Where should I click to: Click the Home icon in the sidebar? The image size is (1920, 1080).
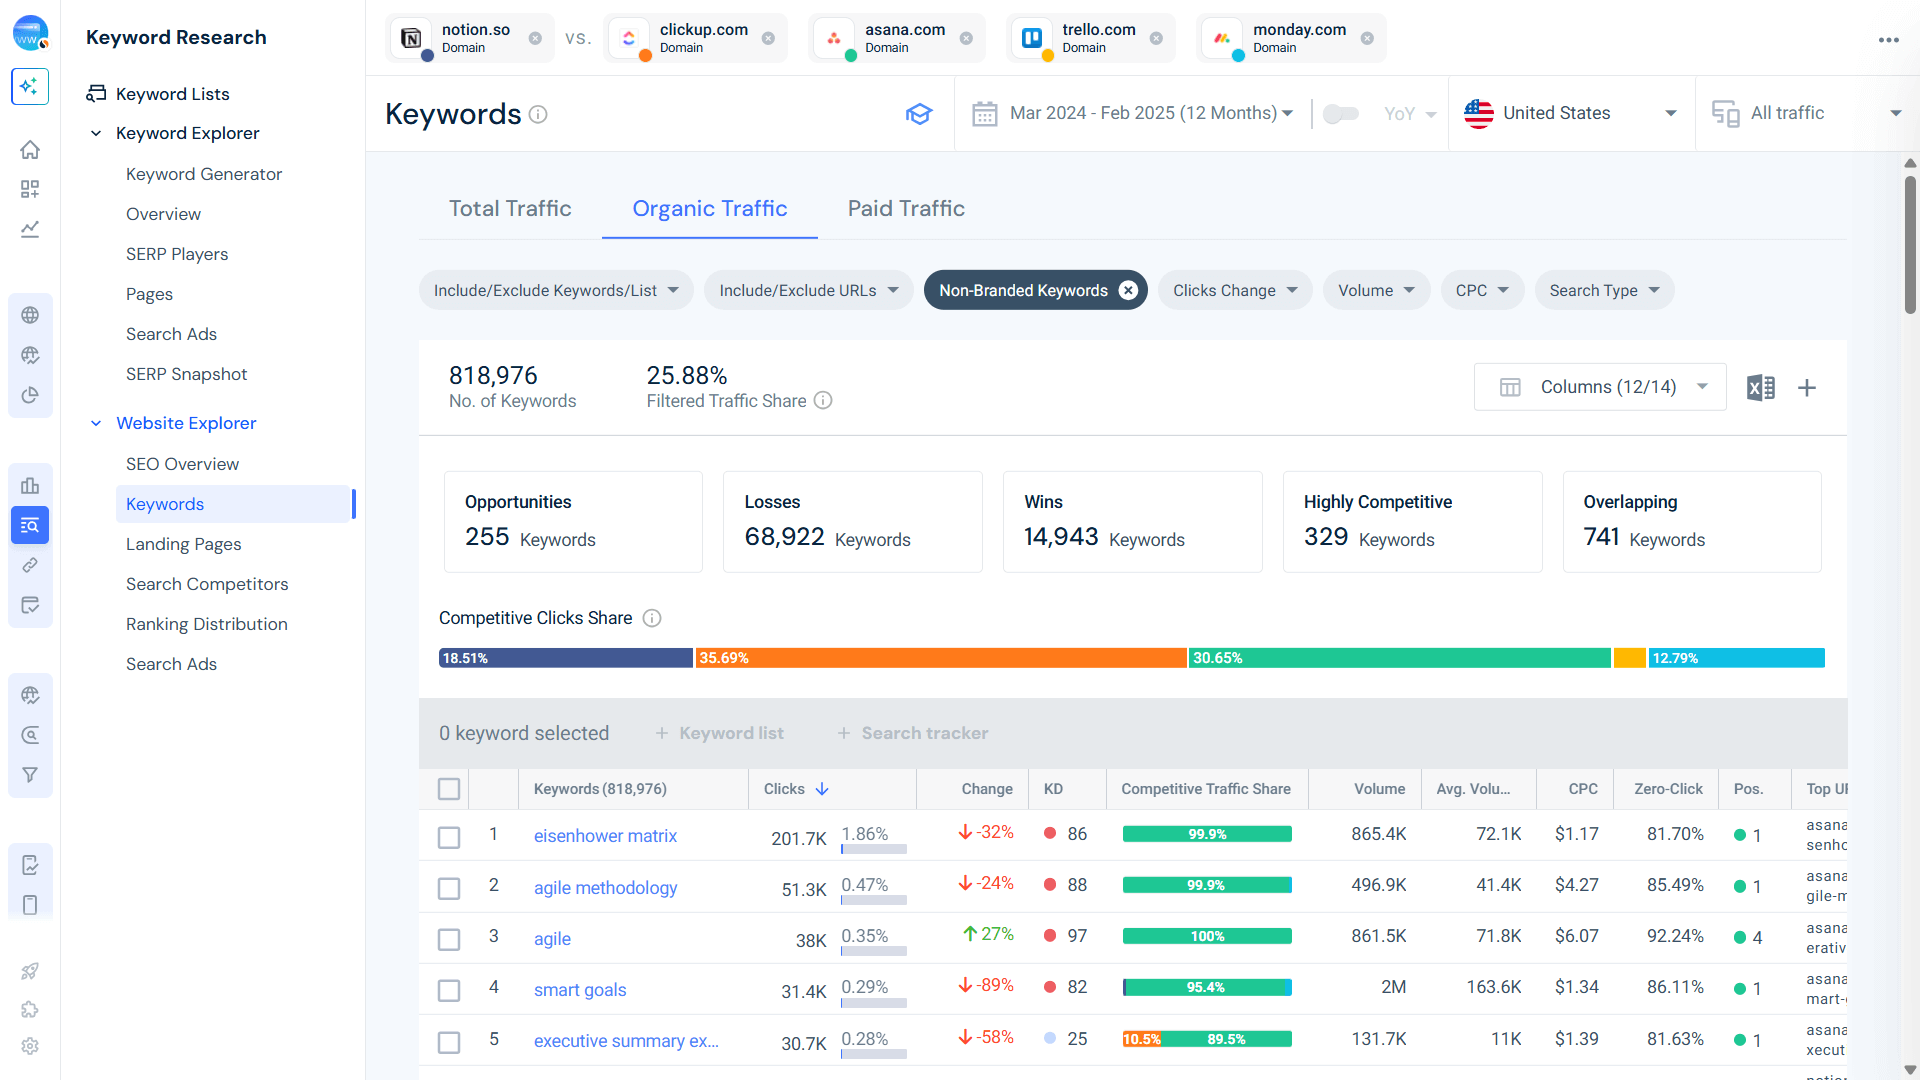(x=30, y=149)
